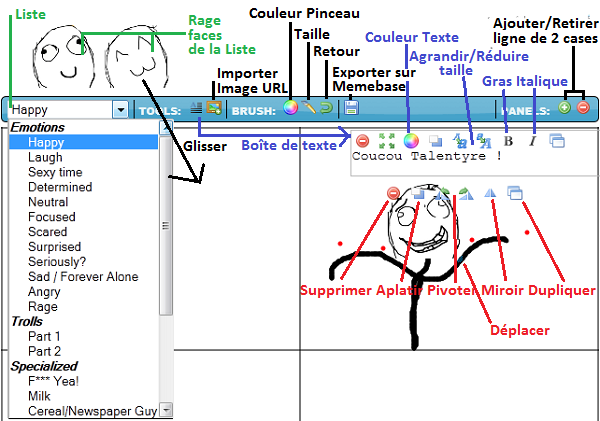The image size is (600, 421).
Task: Choose Forever Alone from the list
Action: pos(83,277)
